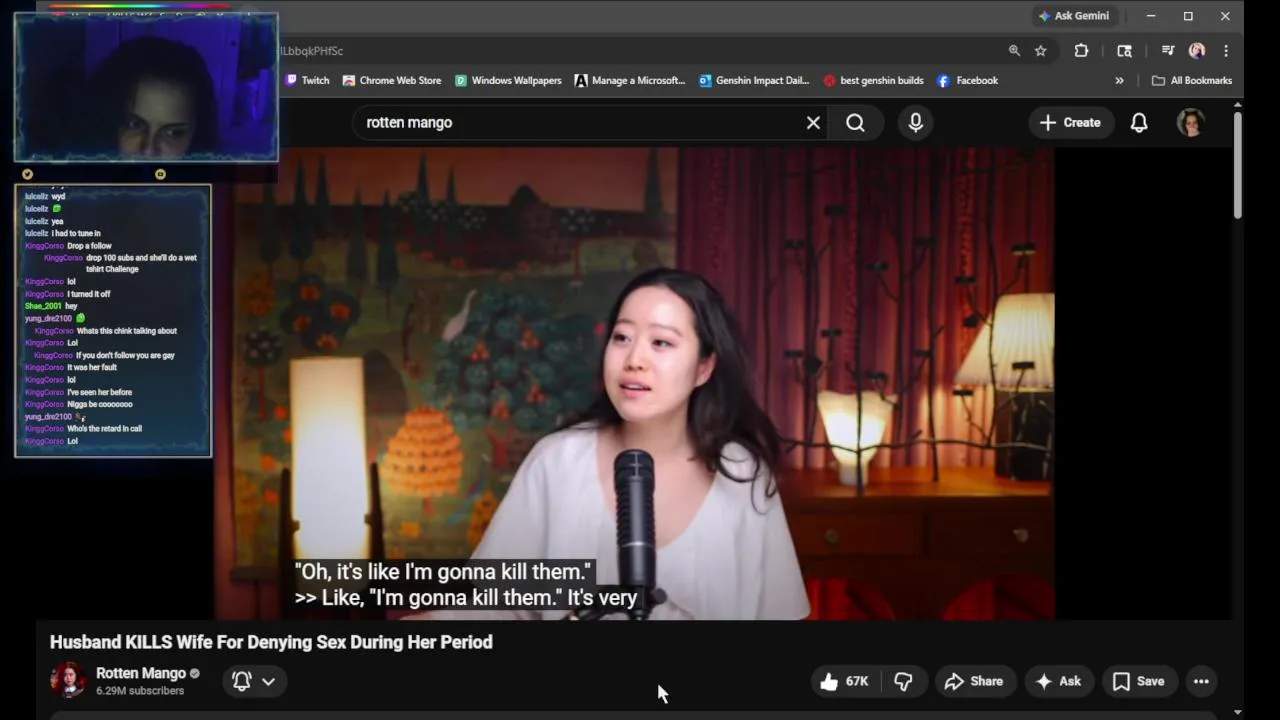Open the subscription notification bell dropdown

coord(254,681)
